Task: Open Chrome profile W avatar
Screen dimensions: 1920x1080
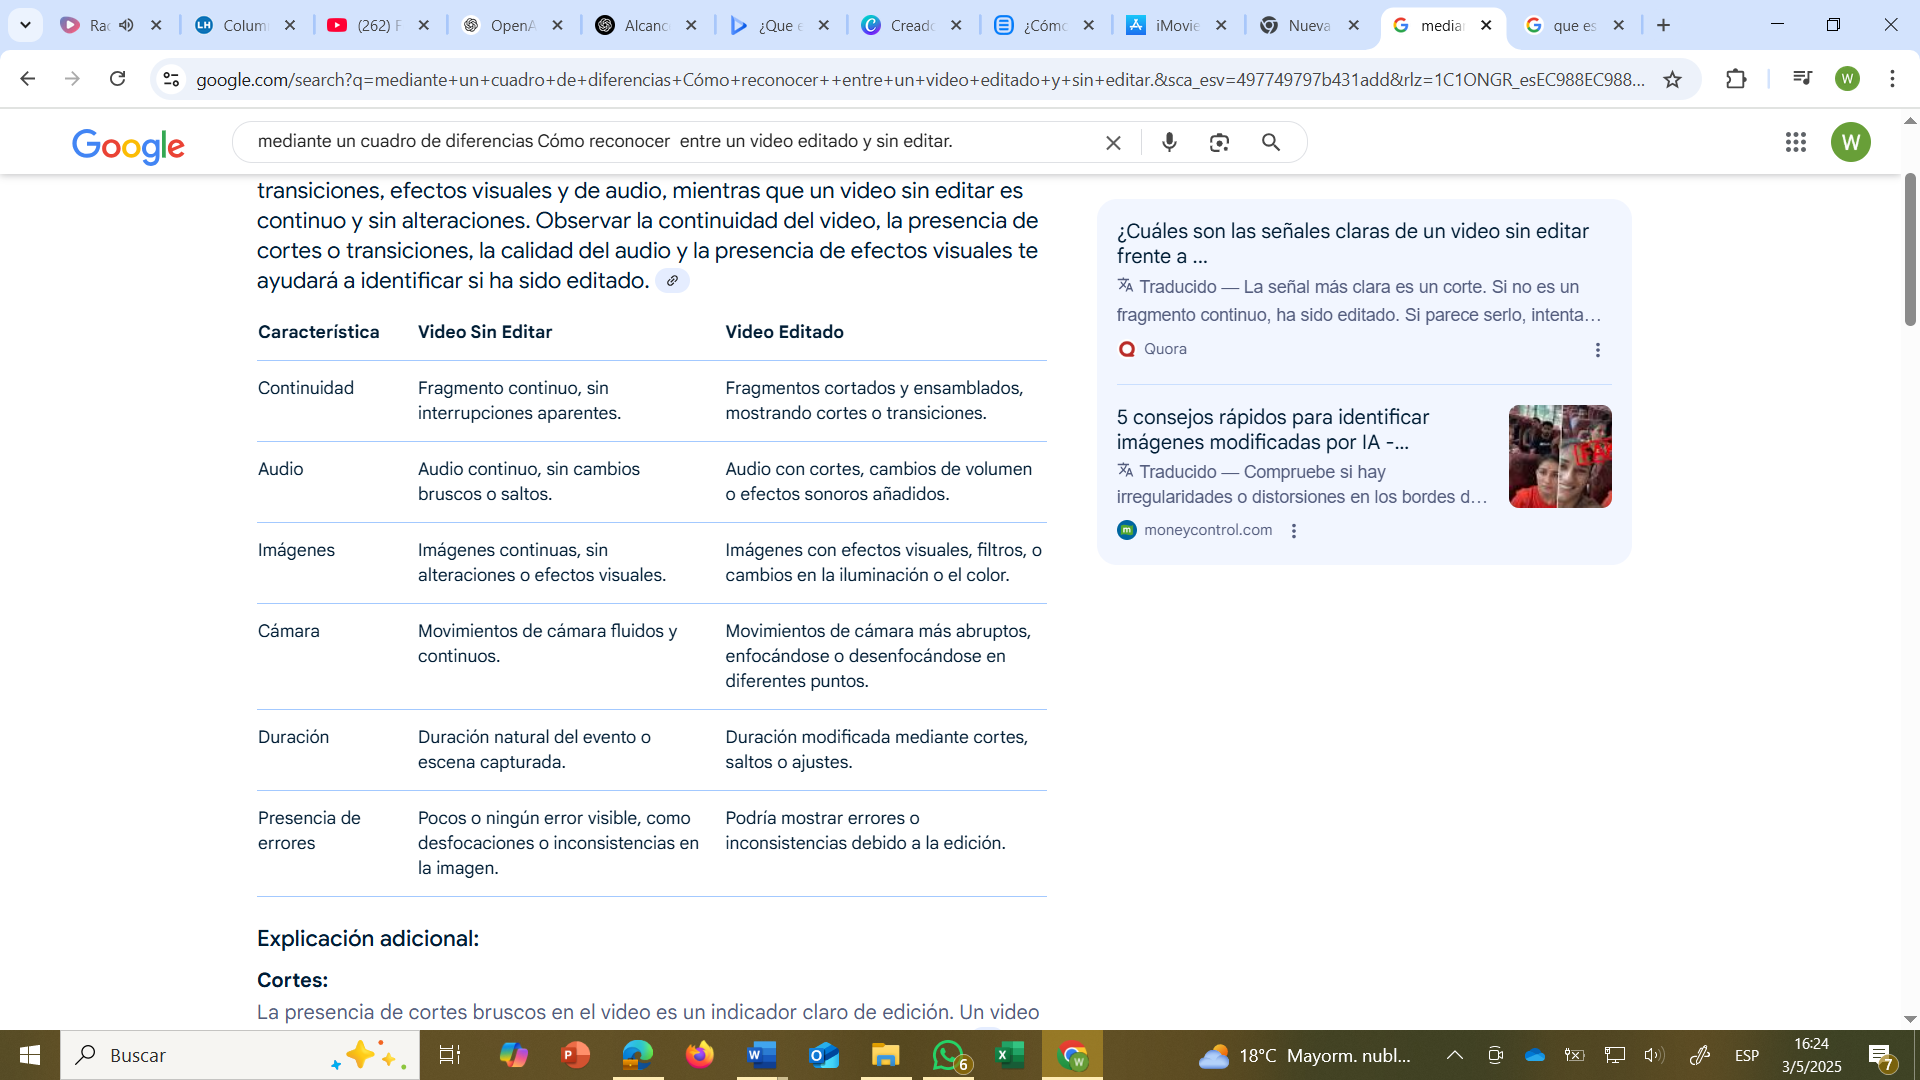Action: pyautogui.click(x=1847, y=79)
